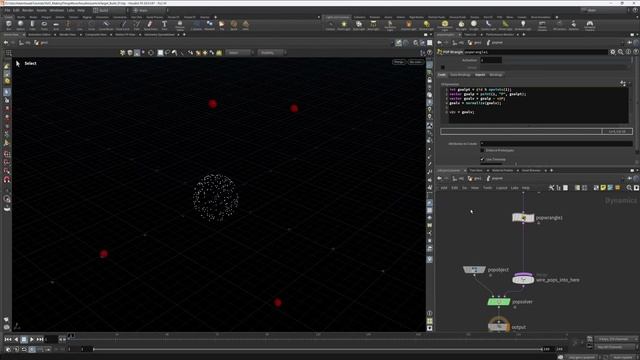Open second viewport toolbar dropdown
The width and height of the screenshot is (640, 360).
pos(272,53)
